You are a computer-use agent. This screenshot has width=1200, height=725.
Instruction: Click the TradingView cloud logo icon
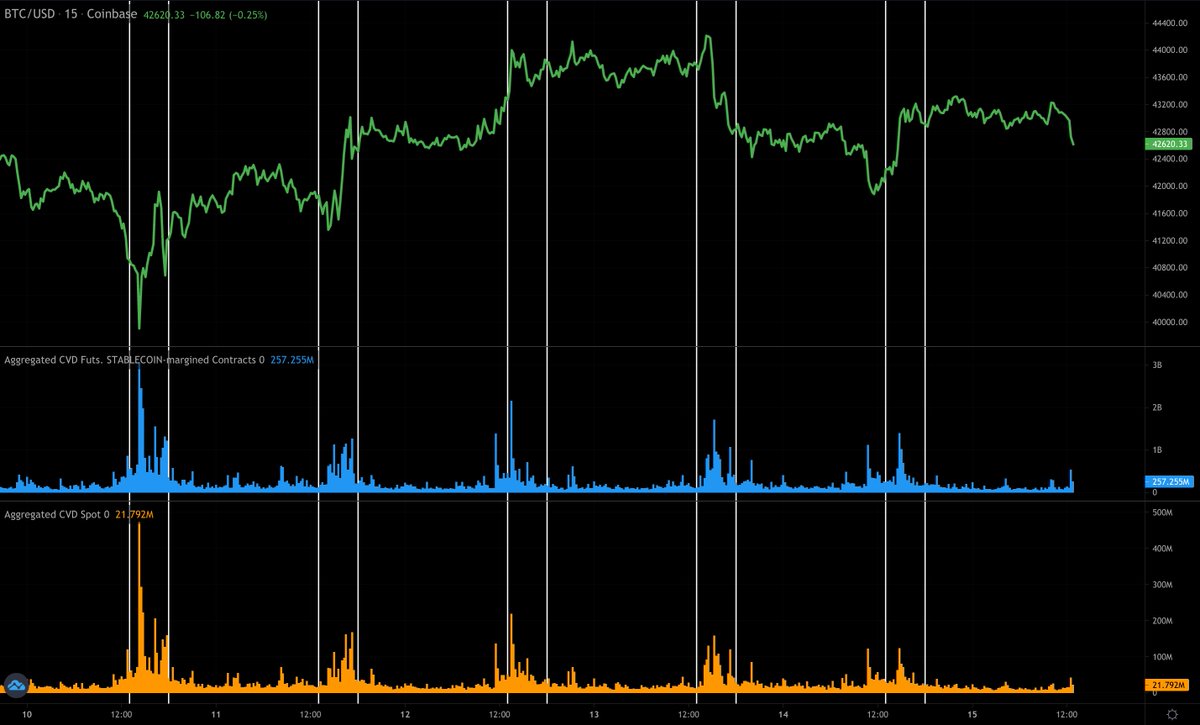[x=16, y=685]
